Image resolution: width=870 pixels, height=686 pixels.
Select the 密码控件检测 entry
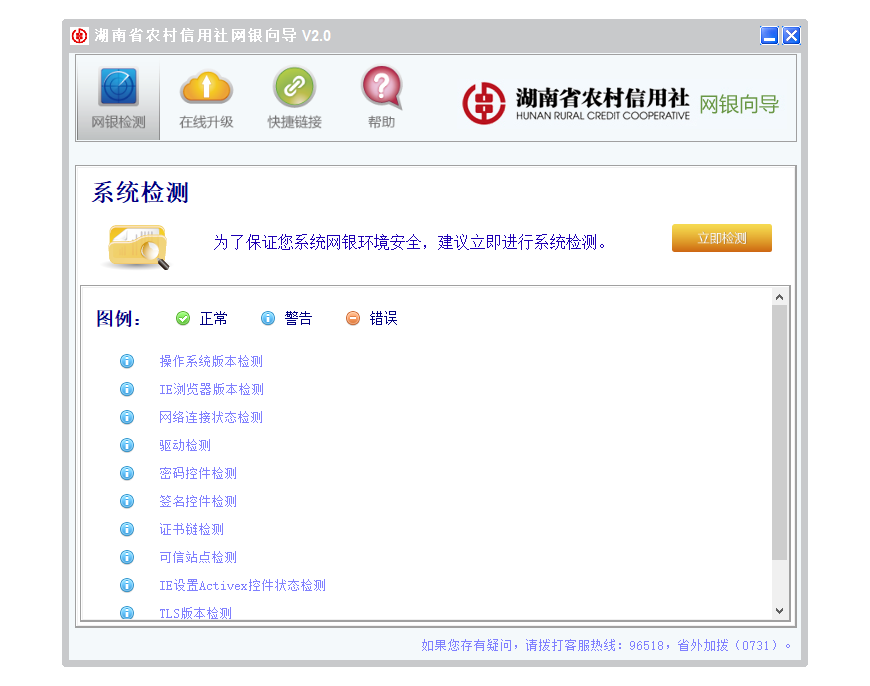198,473
